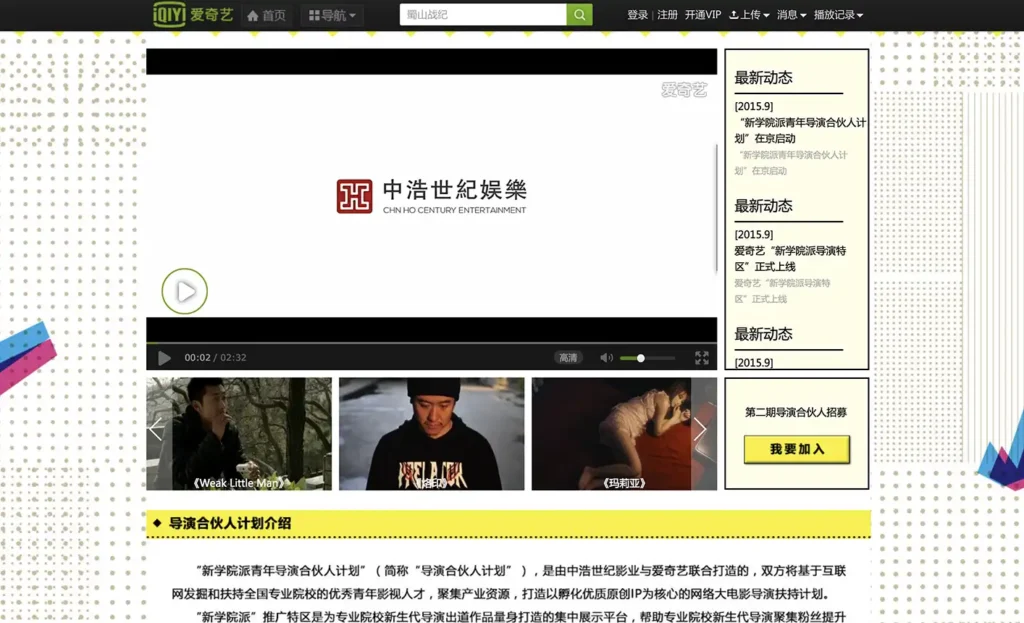The height and width of the screenshot is (623, 1024).
Task: Click the yellow 我要加入 button
Action: point(797,449)
